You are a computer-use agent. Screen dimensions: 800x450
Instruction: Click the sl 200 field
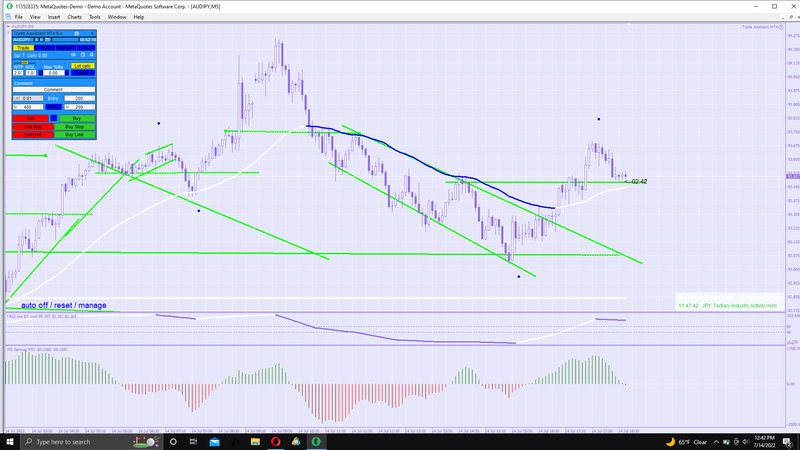[x=80, y=107]
